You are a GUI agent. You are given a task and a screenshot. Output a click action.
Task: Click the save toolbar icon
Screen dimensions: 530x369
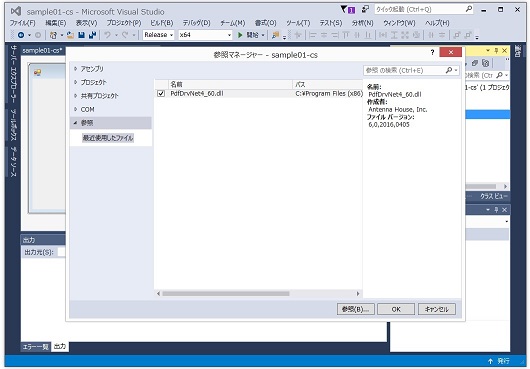(x=81, y=35)
